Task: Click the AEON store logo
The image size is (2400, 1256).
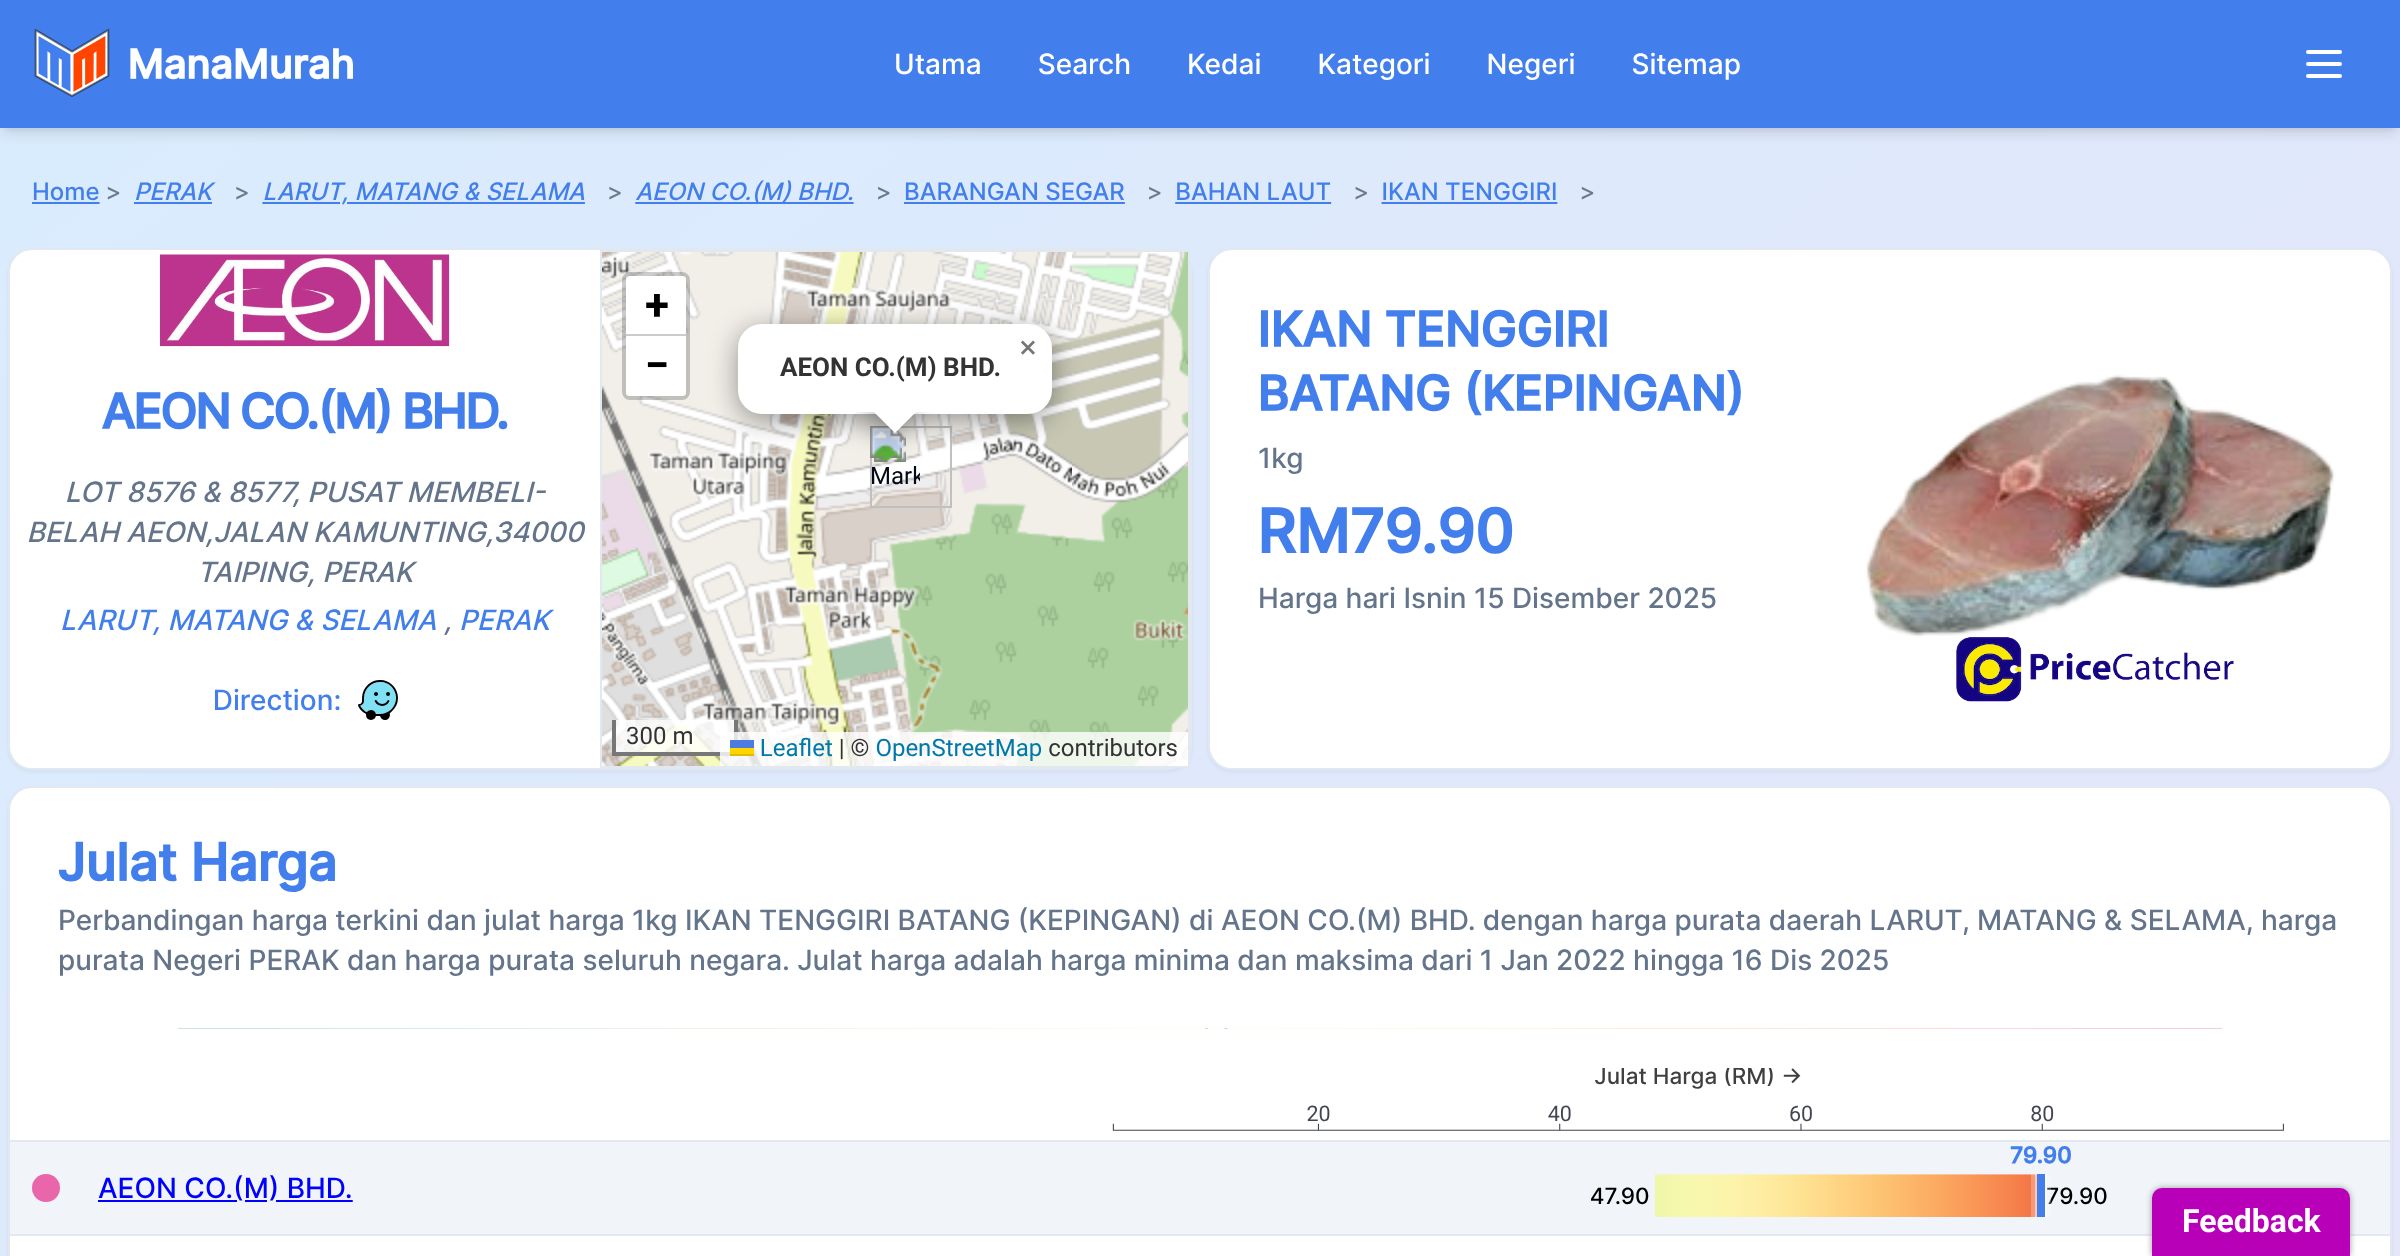Action: coord(304,300)
